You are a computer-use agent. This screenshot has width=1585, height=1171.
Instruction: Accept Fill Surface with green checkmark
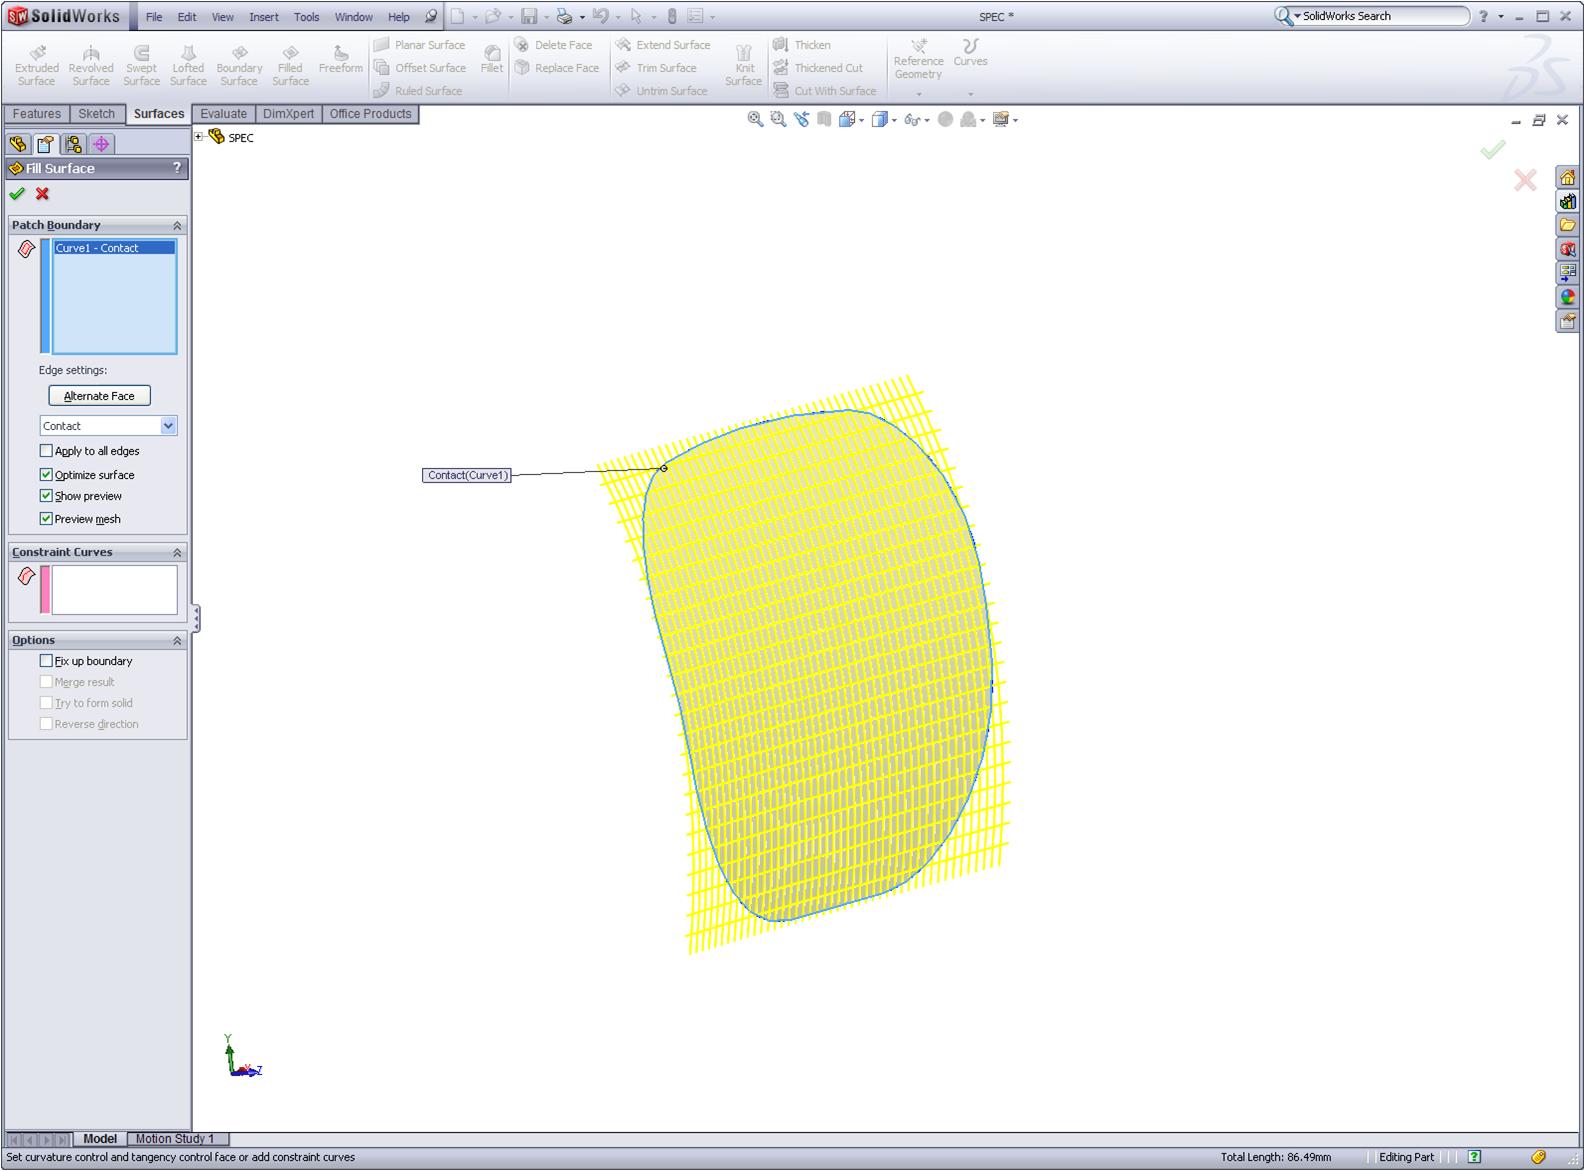(17, 194)
